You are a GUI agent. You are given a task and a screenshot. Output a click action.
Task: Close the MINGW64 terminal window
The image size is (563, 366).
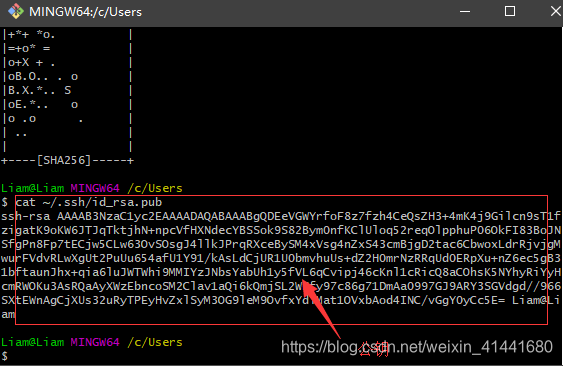(x=555, y=11)
